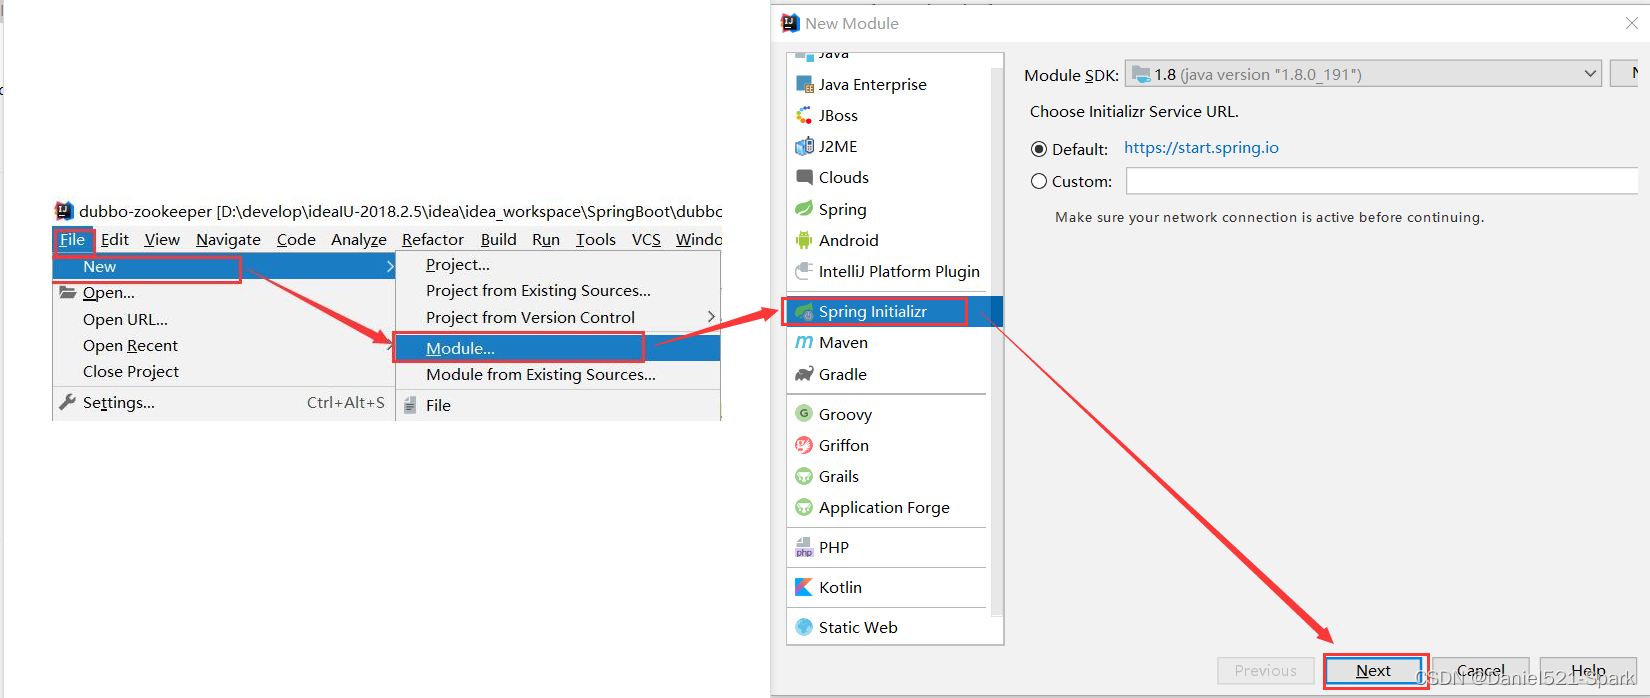Click the Clouds module icon

[x=804, y=177]
